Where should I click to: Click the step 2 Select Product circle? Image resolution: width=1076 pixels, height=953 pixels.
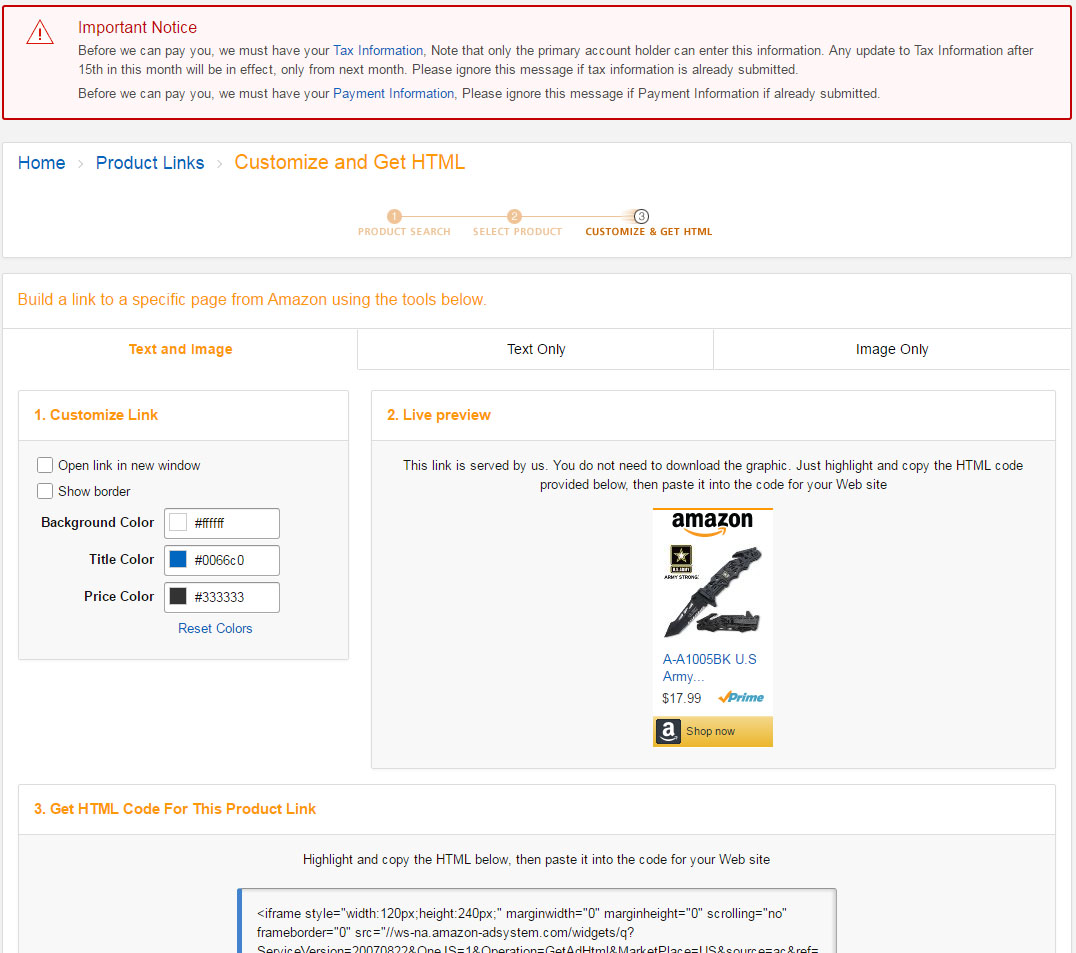(515, 216)
